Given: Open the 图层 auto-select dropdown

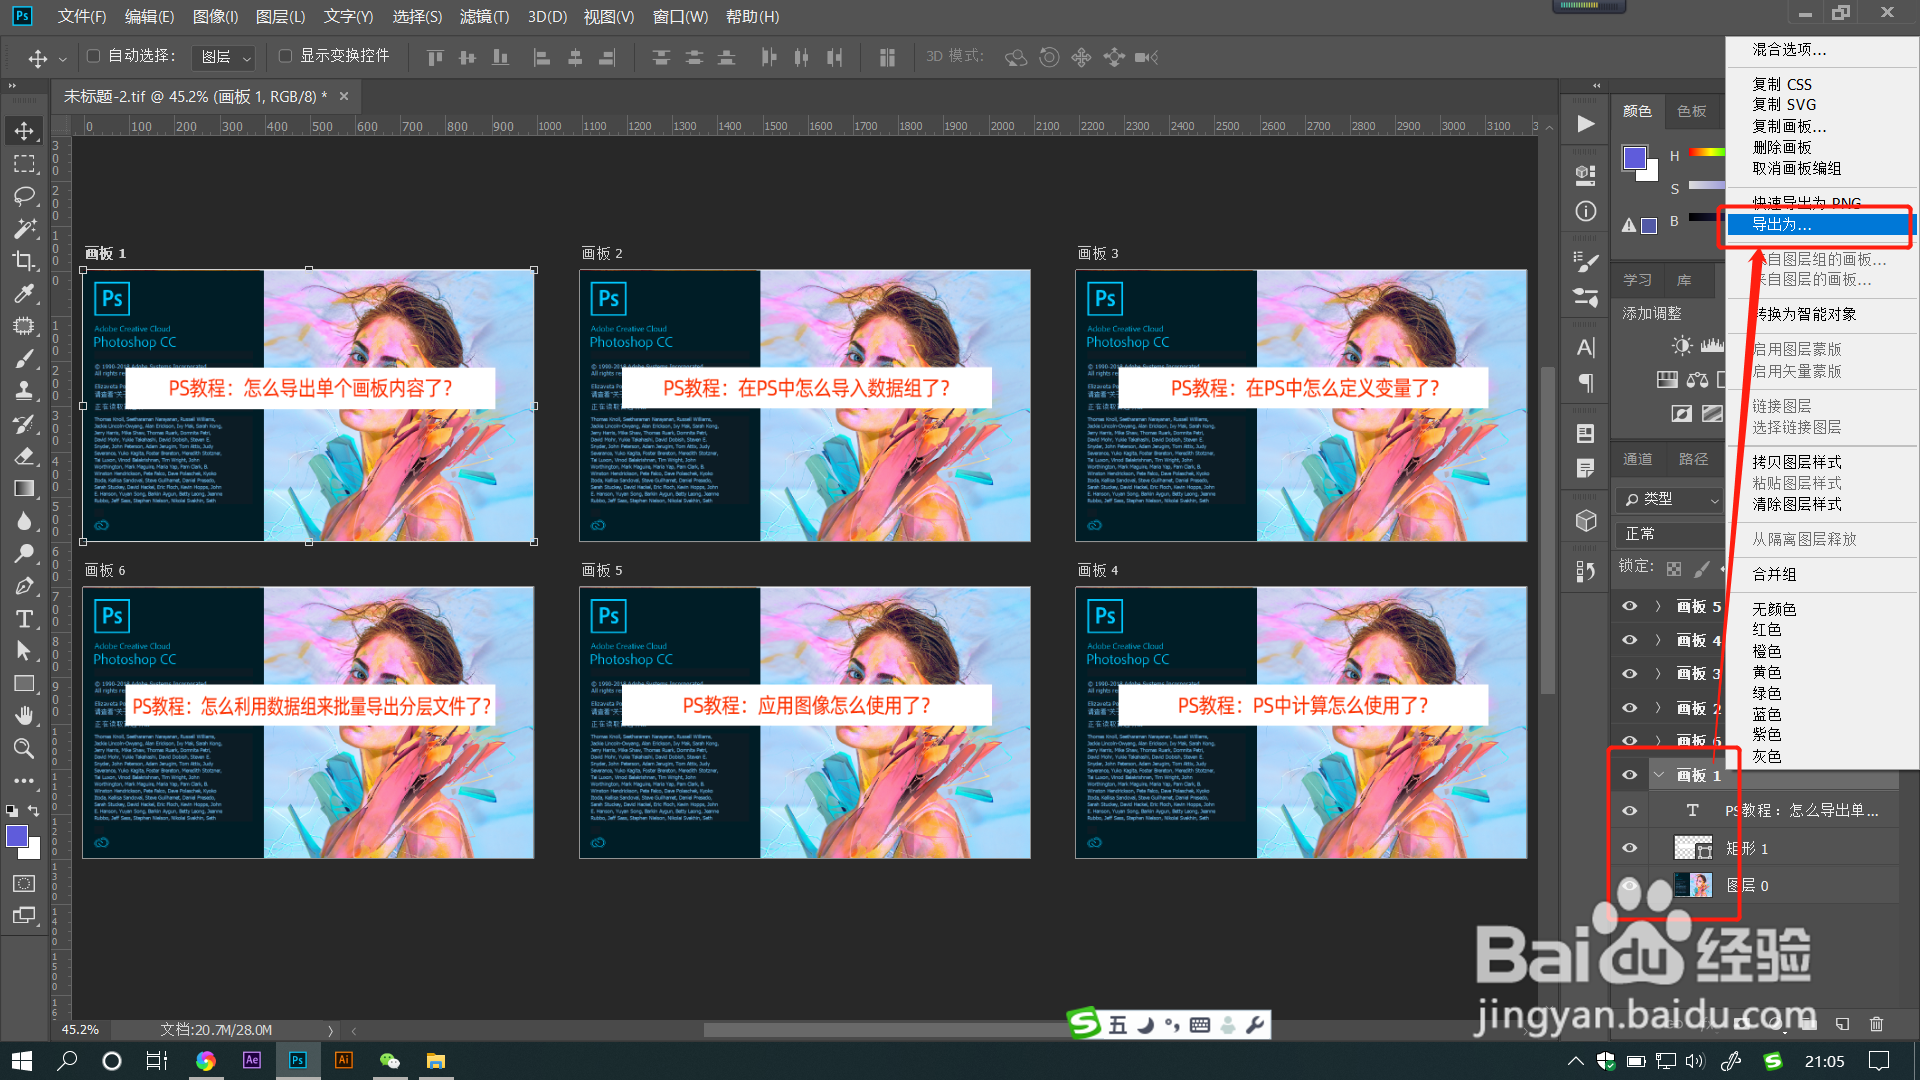Looking at the screenshot, I should click(223, 57).
